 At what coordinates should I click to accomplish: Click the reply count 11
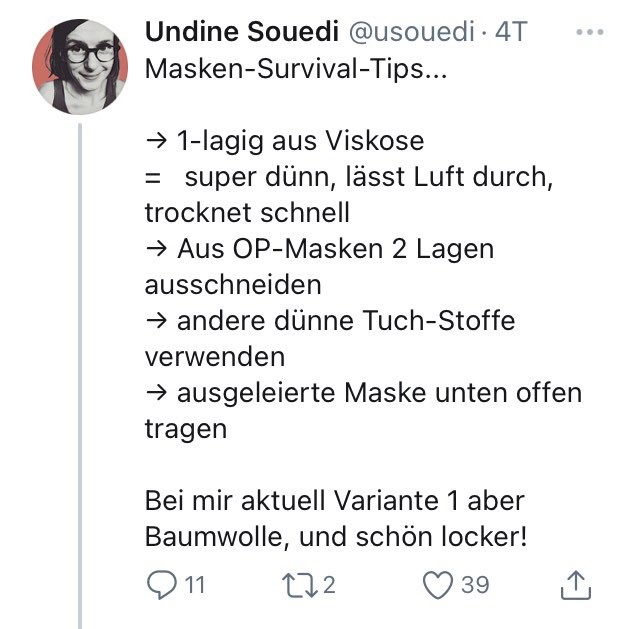[x=194, y=583]
